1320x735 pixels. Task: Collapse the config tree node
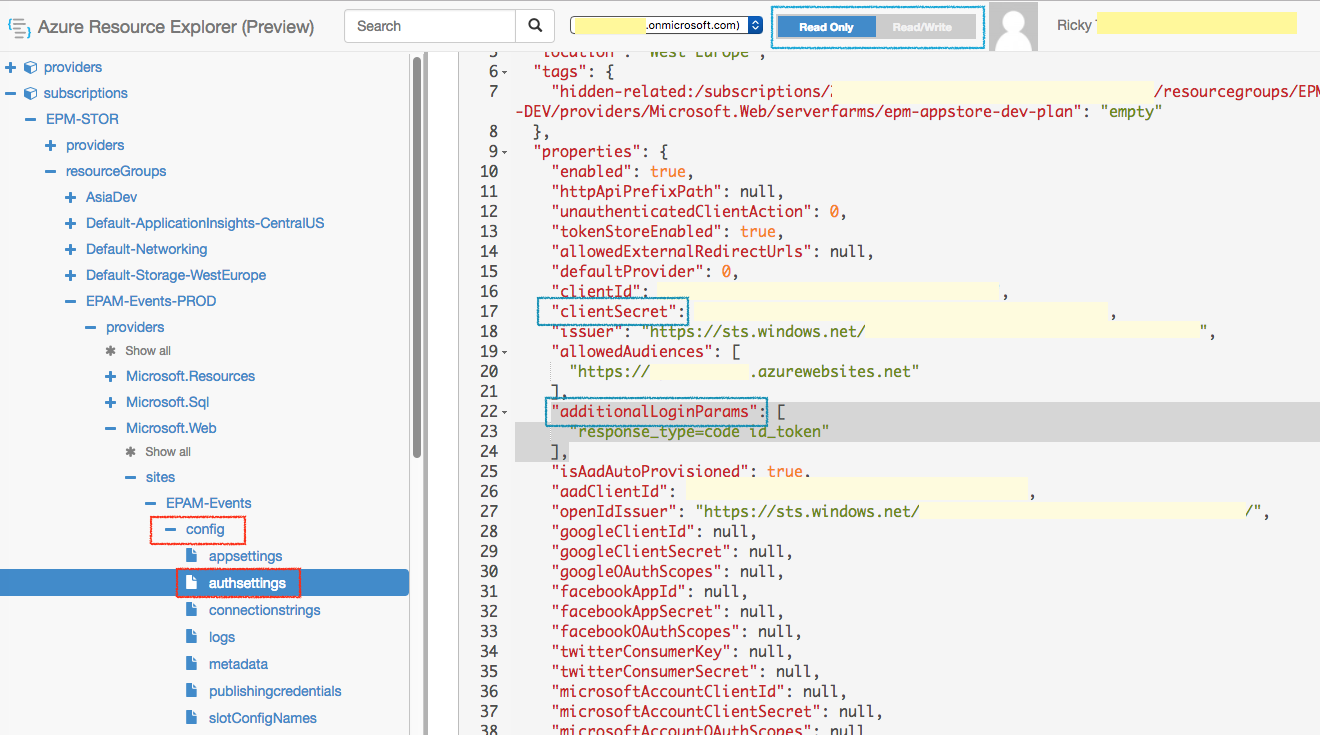coord(171,529)
